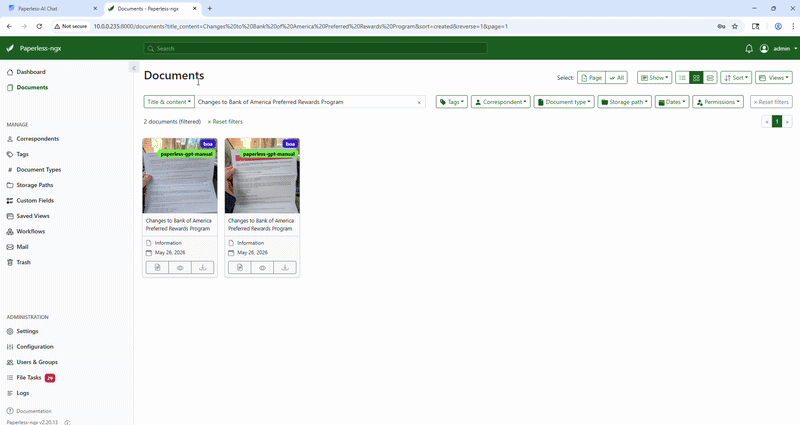Image resolution: width=800 pixels, height=425 pixels.
Task: Open the Title & content search-type dropdown
Action: pyautogui.click(x=169, y=102)
